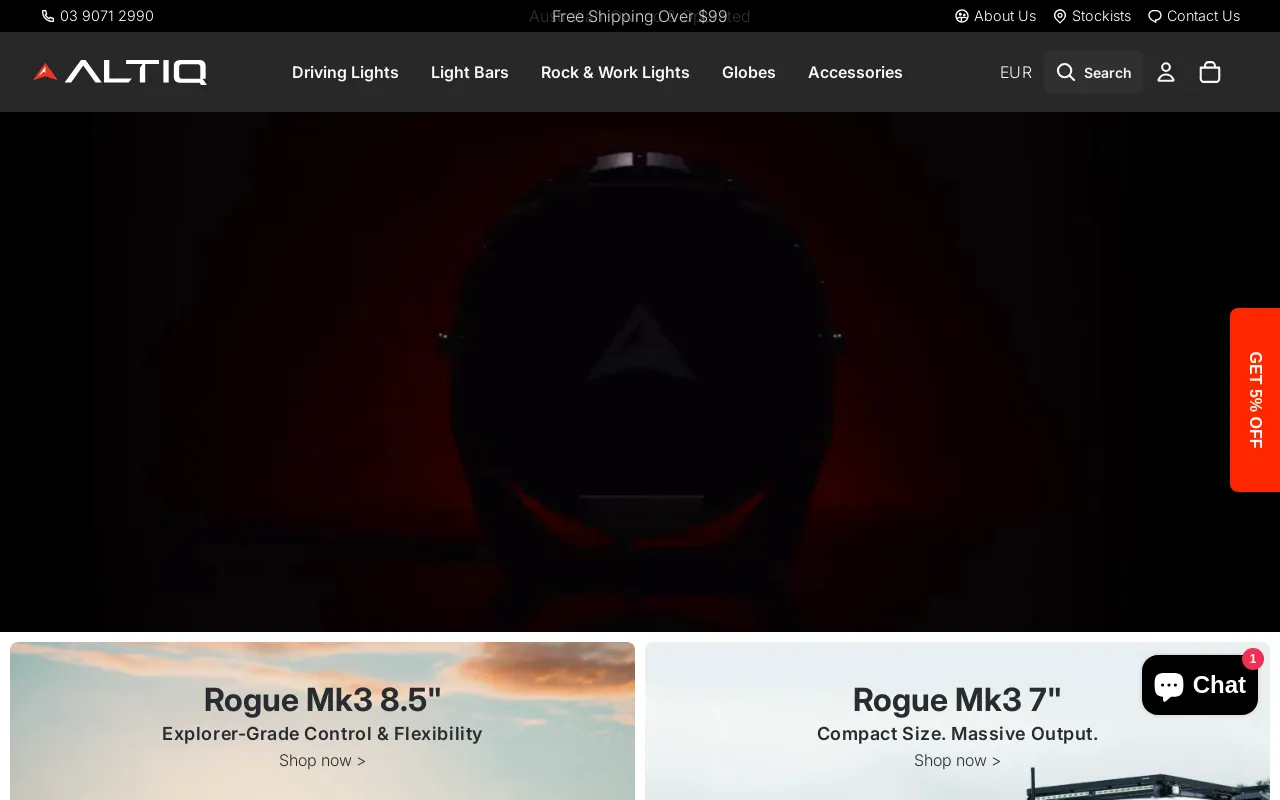Expand the Light Bars menu

coord(470,72)
